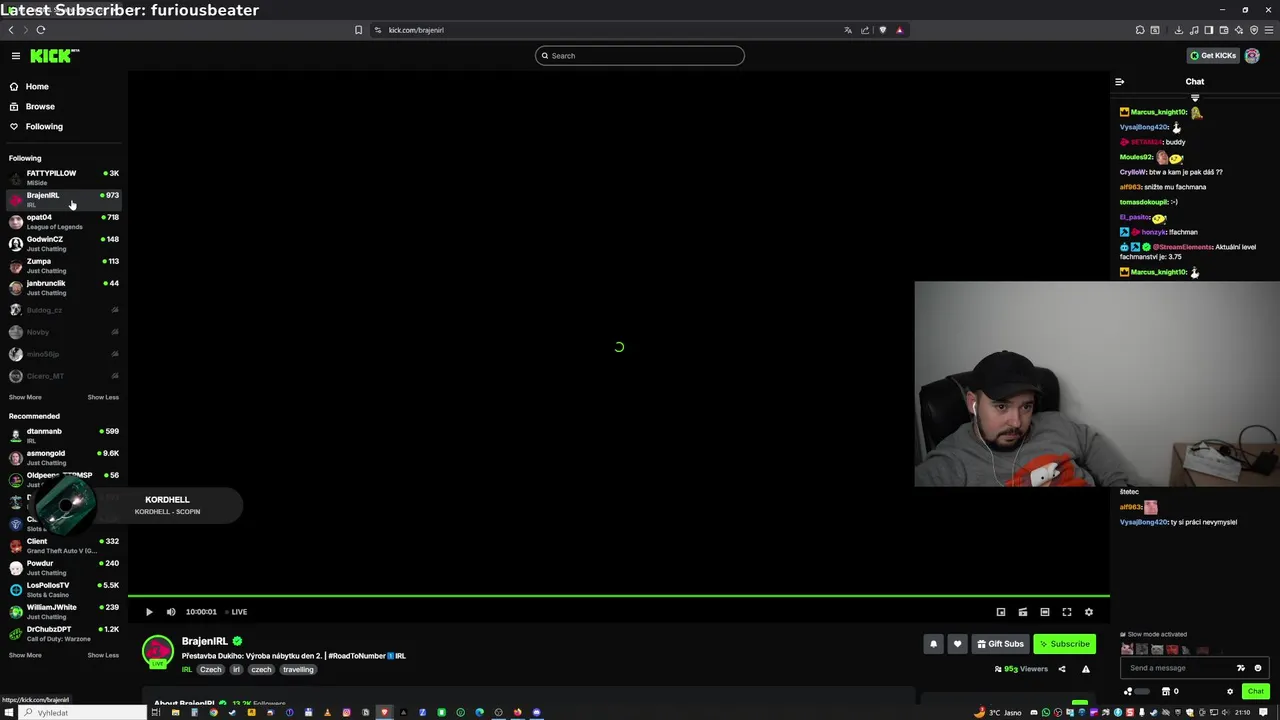The width and height of the screenshot is (1280, 720).
Task: Open BrajenIRL channel in Following list
Action: (x=64, y=200)
